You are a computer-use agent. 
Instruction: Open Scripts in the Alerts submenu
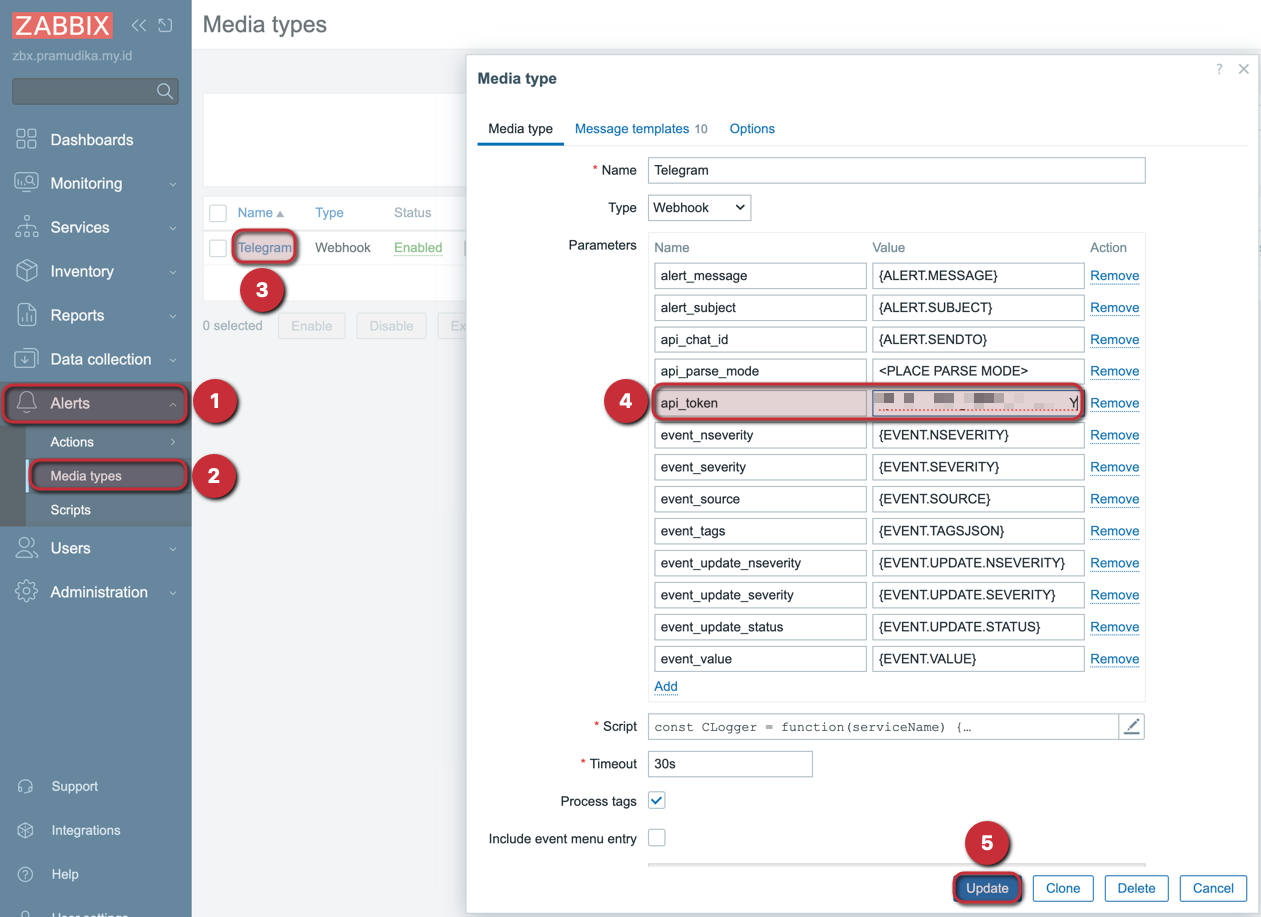pos(70,510)
